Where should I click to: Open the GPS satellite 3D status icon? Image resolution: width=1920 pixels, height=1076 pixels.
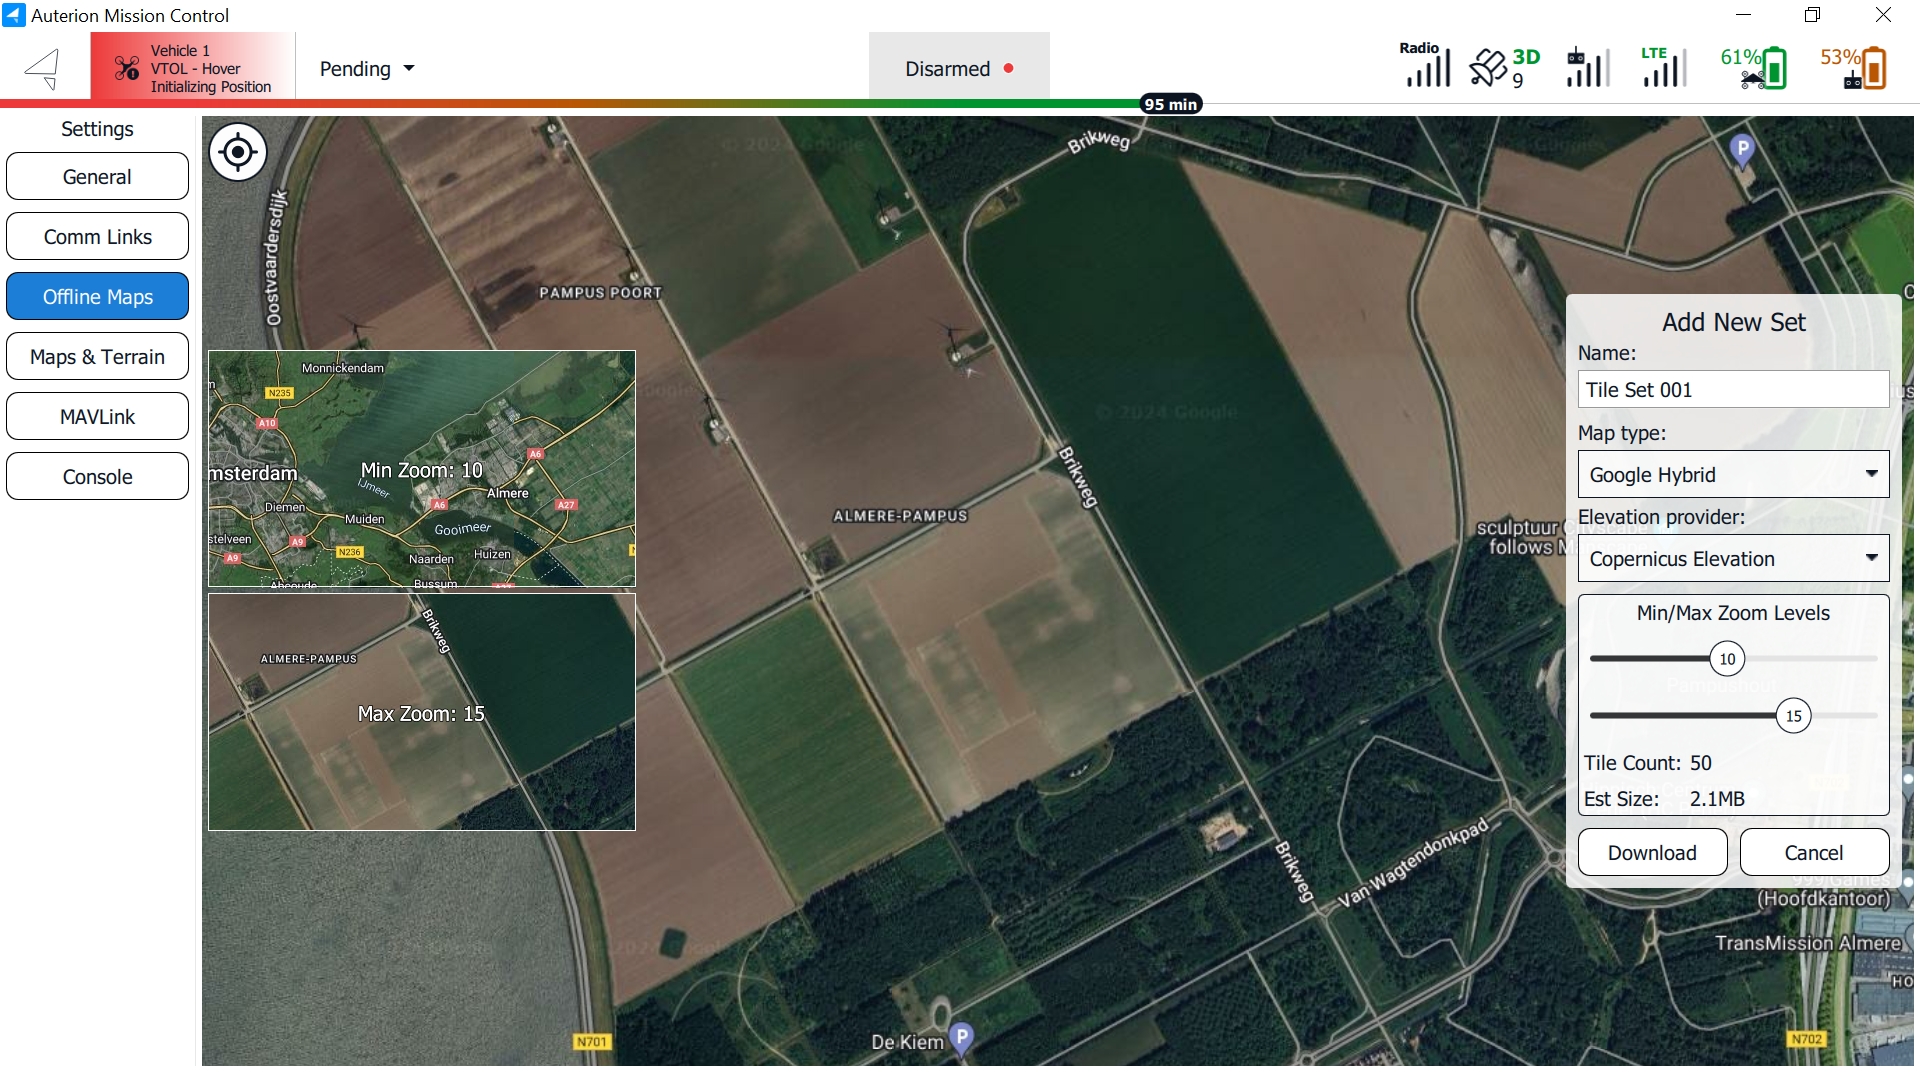[x=1503, y=68]
